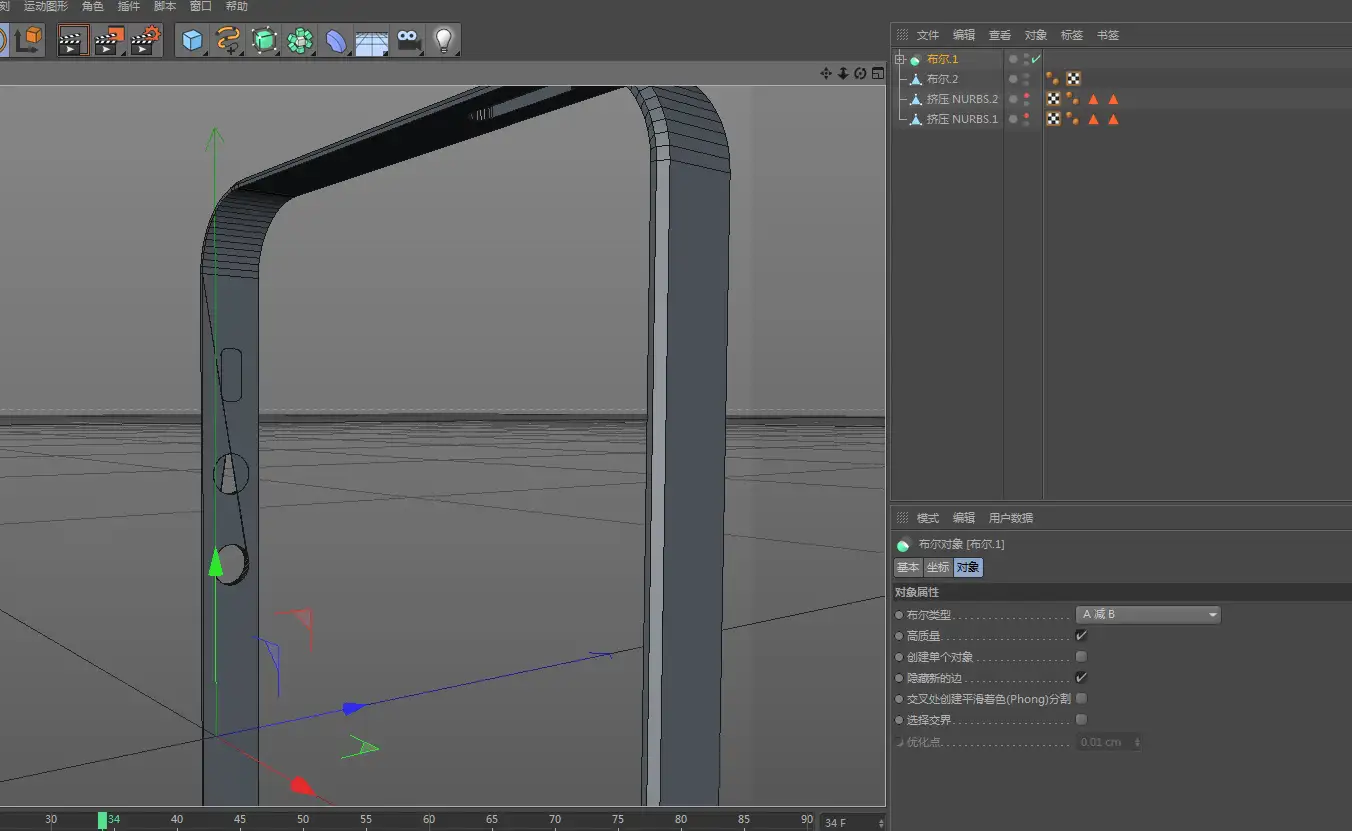1352x831 pixels.
Task: Open the render settings clapperboard with gear
Action: pyautogui.click(x=145, y=40)
